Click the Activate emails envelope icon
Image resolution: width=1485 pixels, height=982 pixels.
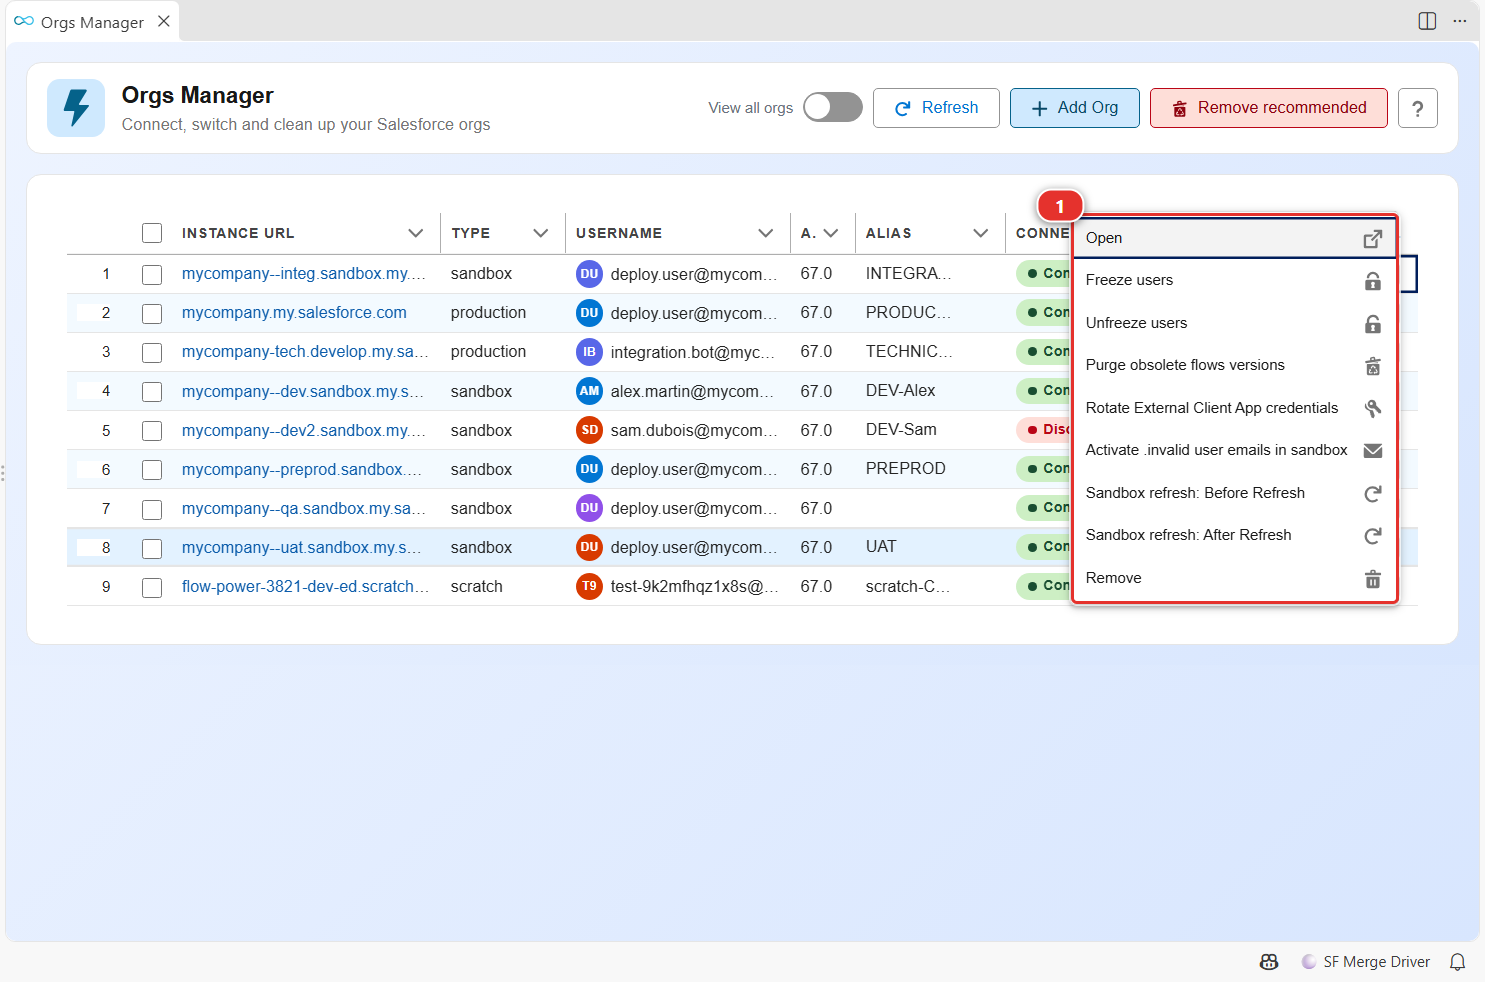(x=1373, y=451)
